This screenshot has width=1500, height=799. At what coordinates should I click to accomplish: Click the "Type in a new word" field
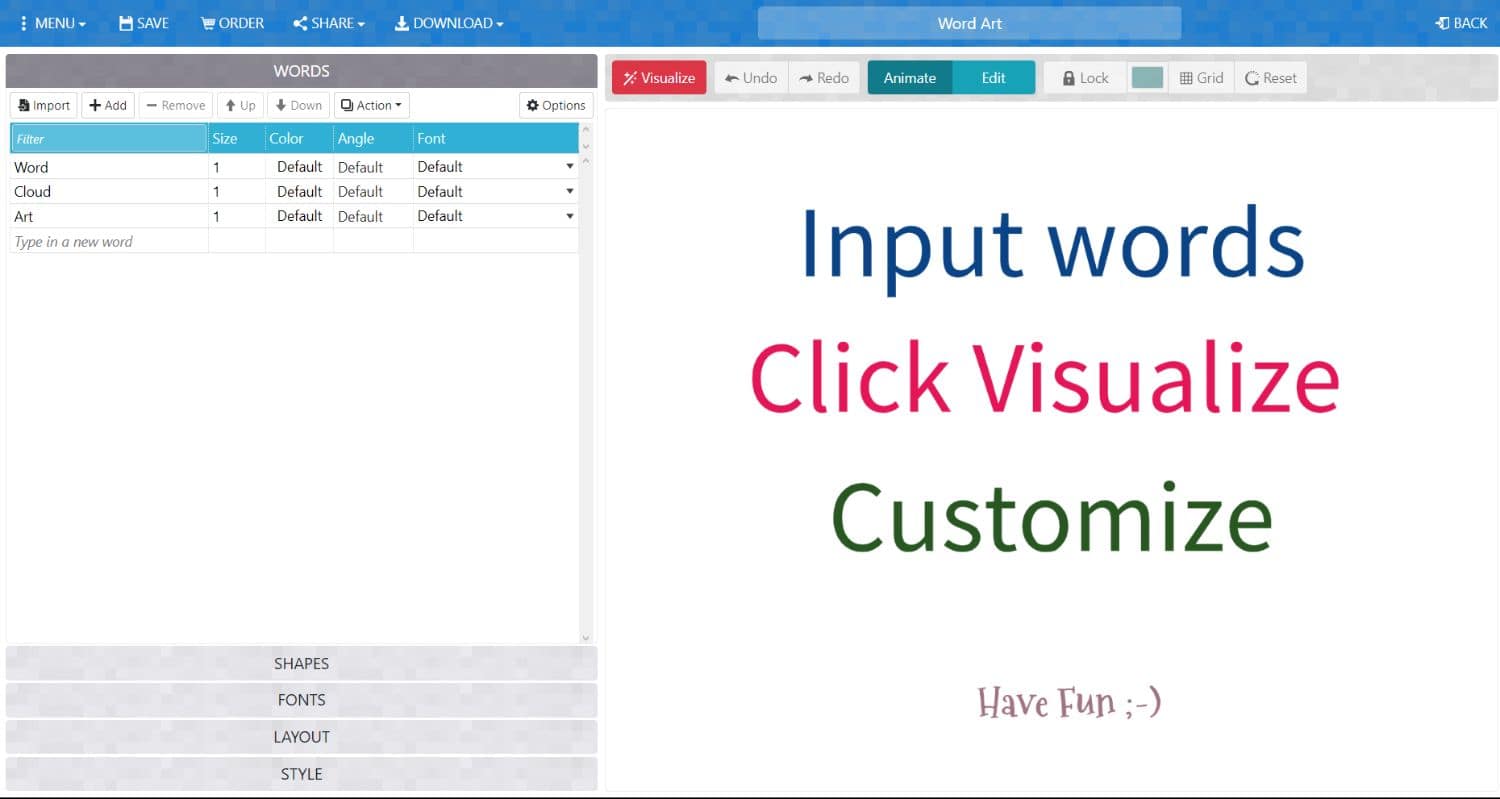pyautogui.click(x=108, y=241)
